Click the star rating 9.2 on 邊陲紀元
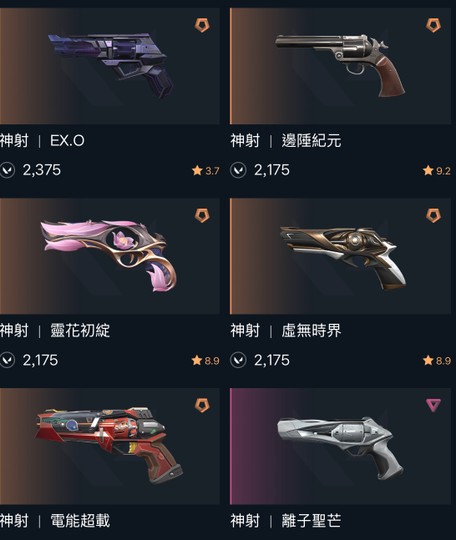The height and width of the screenshot is (540, 456). [x=437, y=170]
